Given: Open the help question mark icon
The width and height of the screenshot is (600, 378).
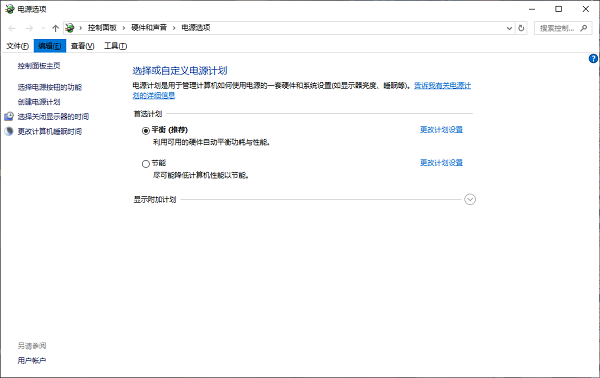Looking at the screenshot, I should tap(593, 59).
